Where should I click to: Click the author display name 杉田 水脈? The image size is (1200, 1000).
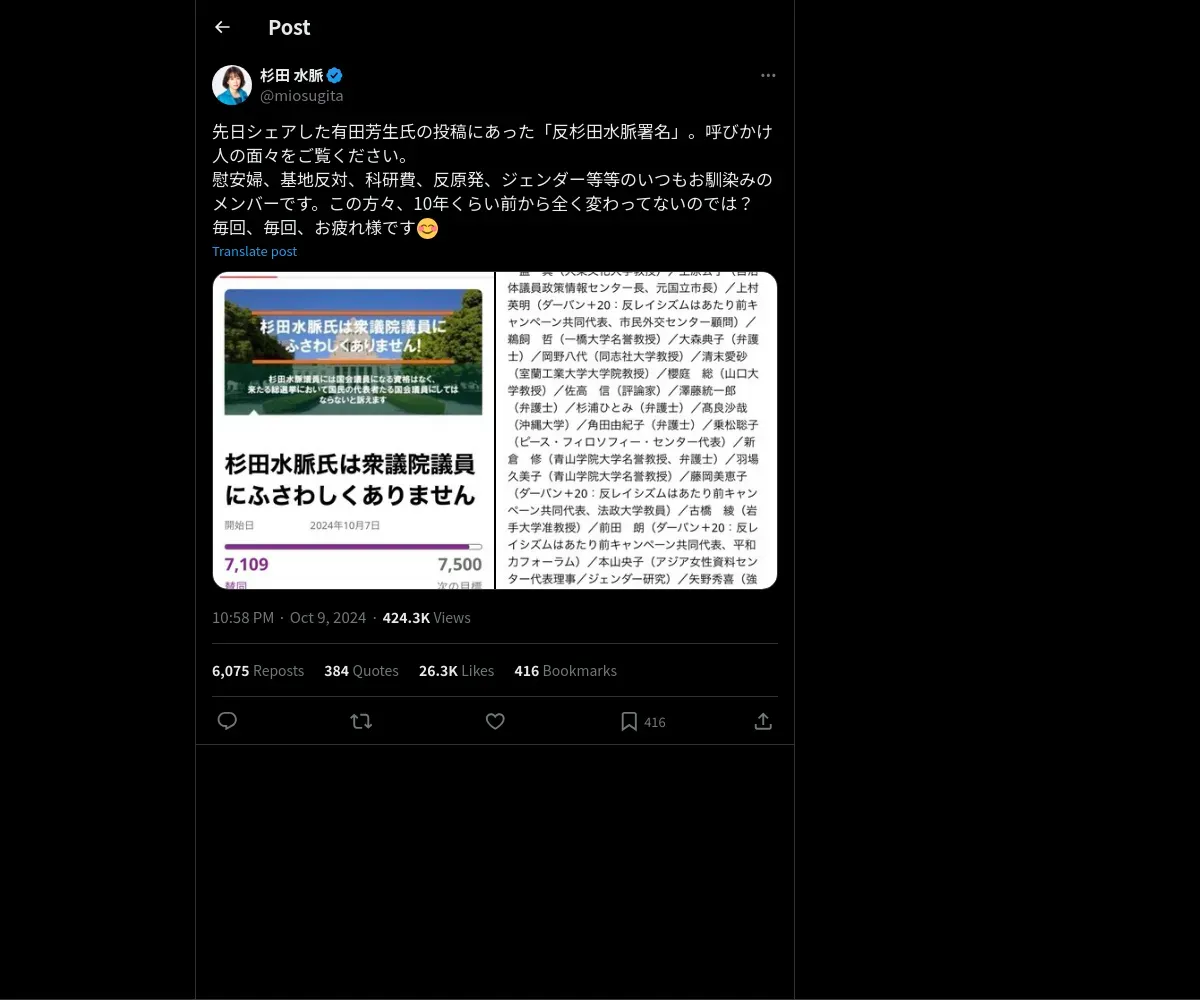[x=292, y=75]
